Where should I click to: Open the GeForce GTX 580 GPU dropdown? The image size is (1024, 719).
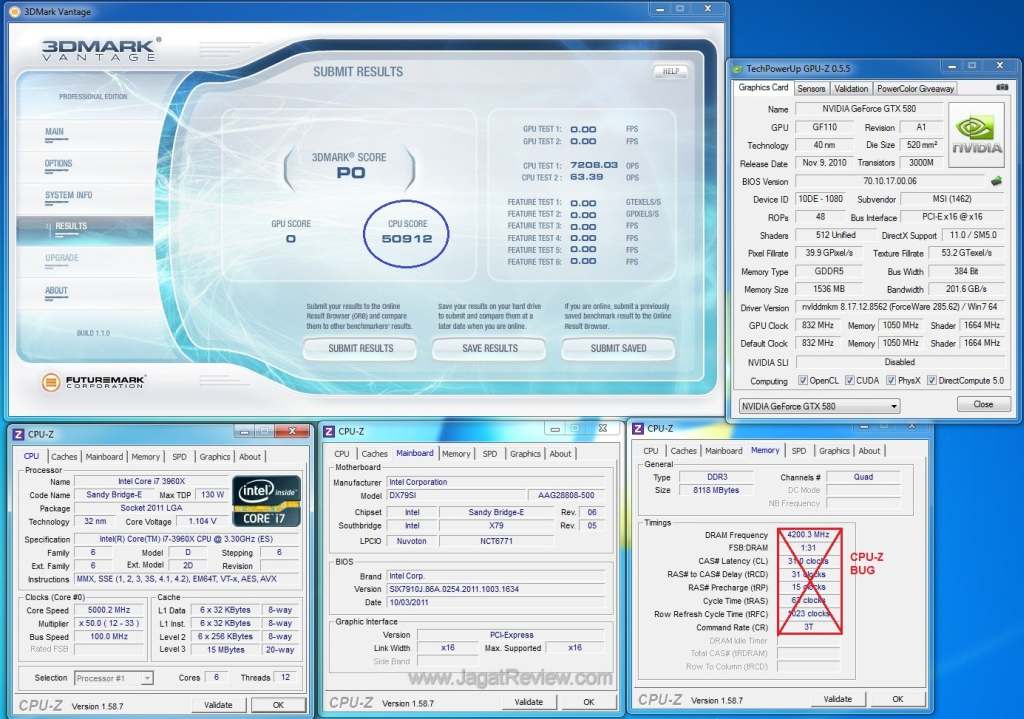[x=819, y=406]
